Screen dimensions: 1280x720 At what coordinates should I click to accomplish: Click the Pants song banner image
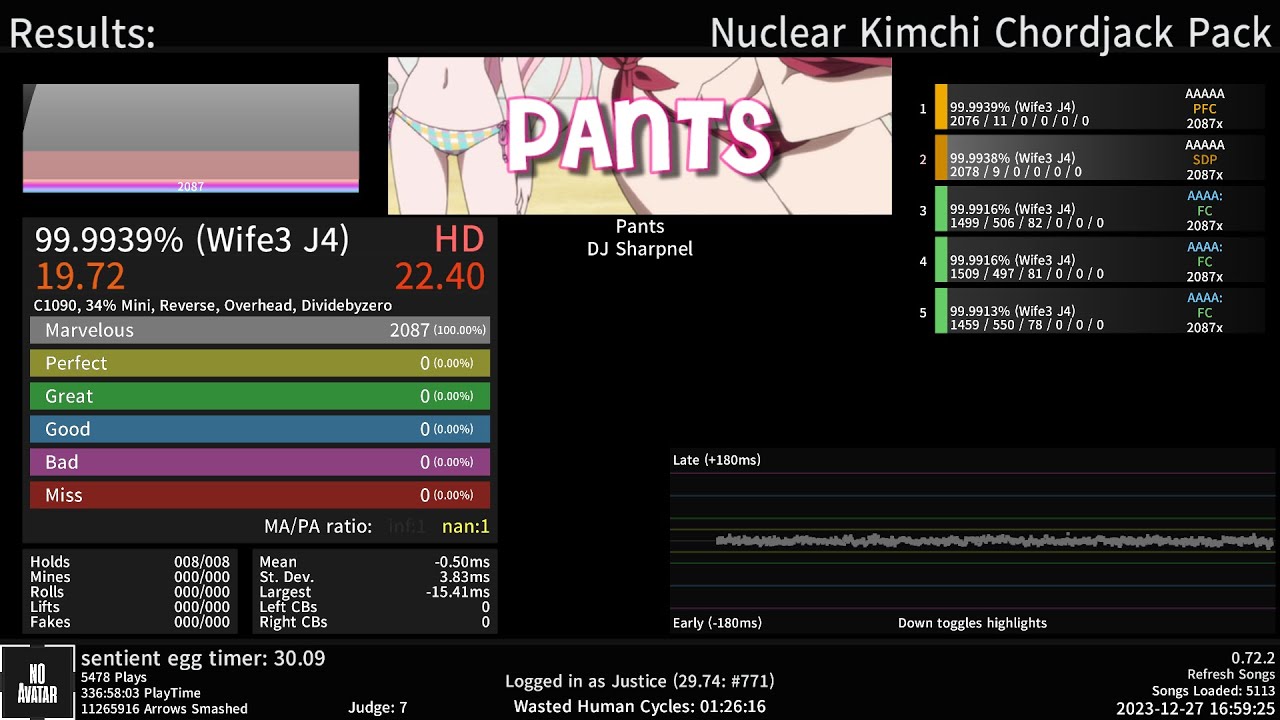point(640,135)
